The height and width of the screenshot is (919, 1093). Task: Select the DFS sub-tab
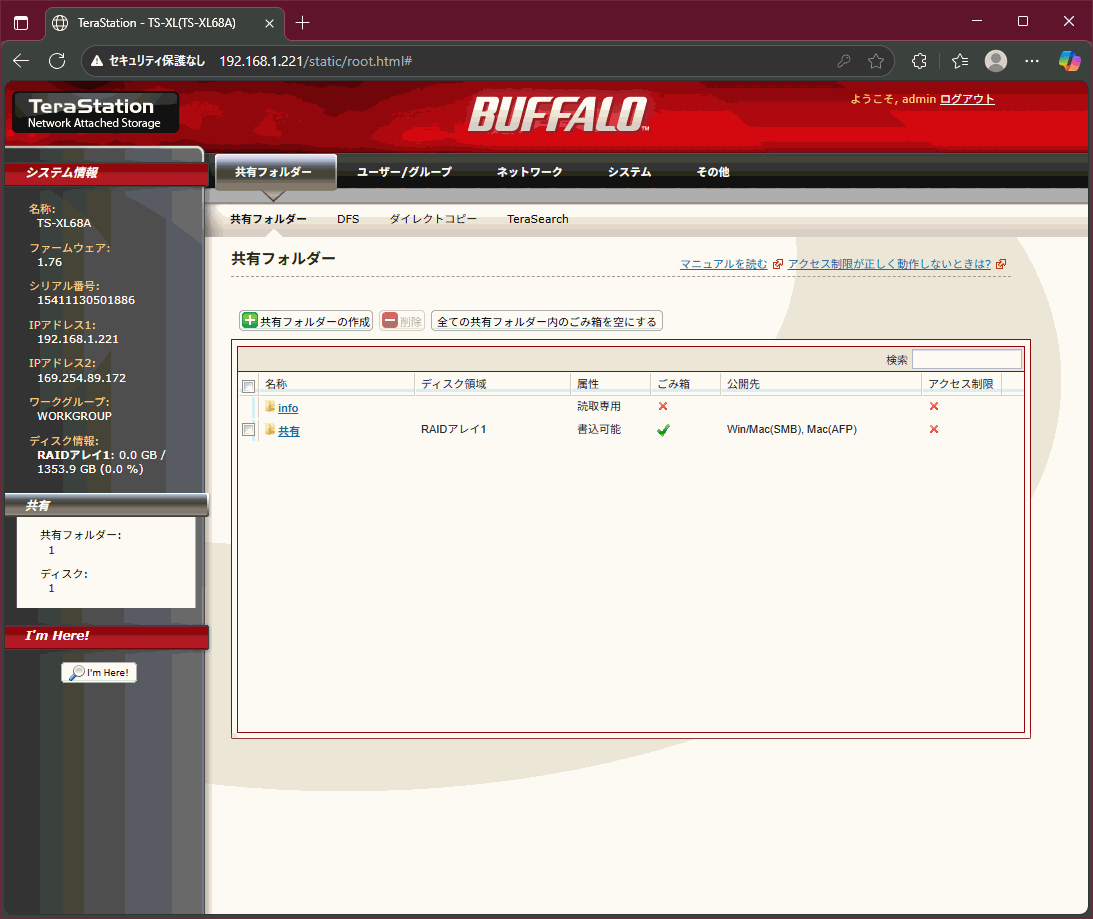(348, 219)
